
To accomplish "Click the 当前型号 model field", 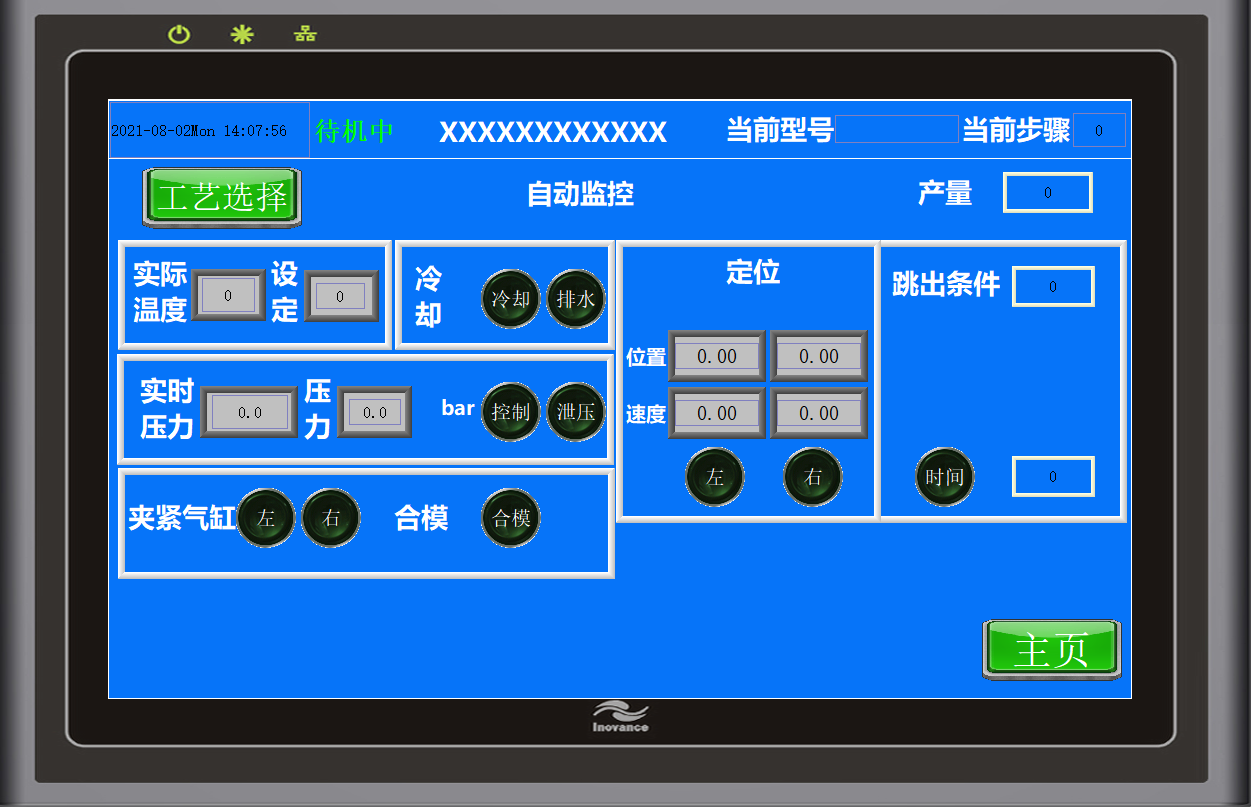I will (896, 129).
